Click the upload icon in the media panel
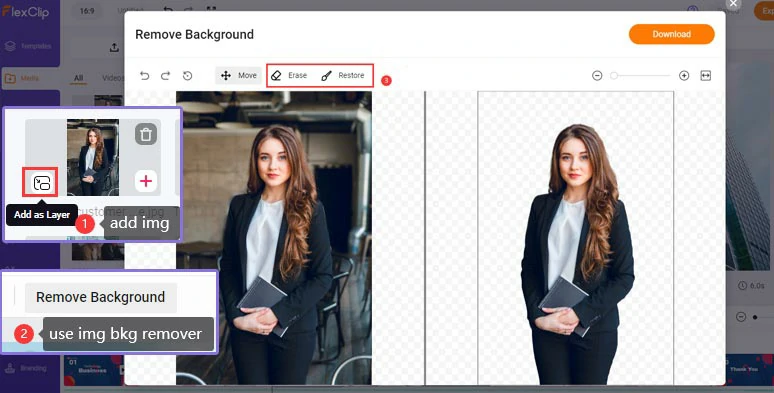 [114, 47]
